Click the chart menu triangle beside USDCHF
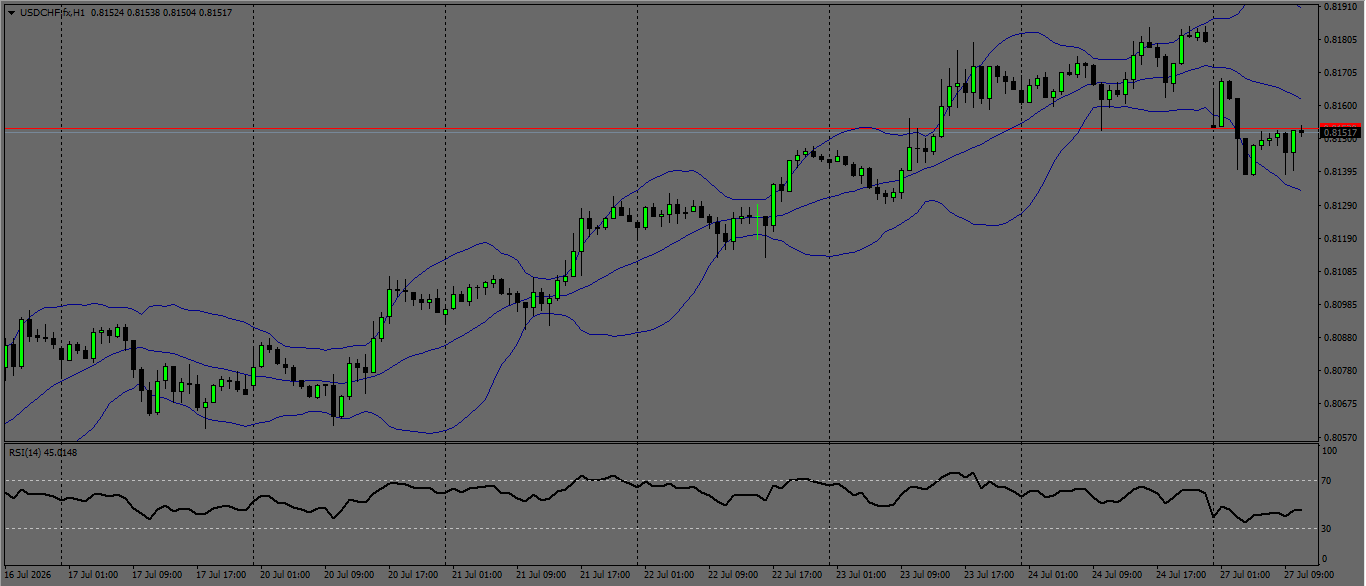 point(11,12)
